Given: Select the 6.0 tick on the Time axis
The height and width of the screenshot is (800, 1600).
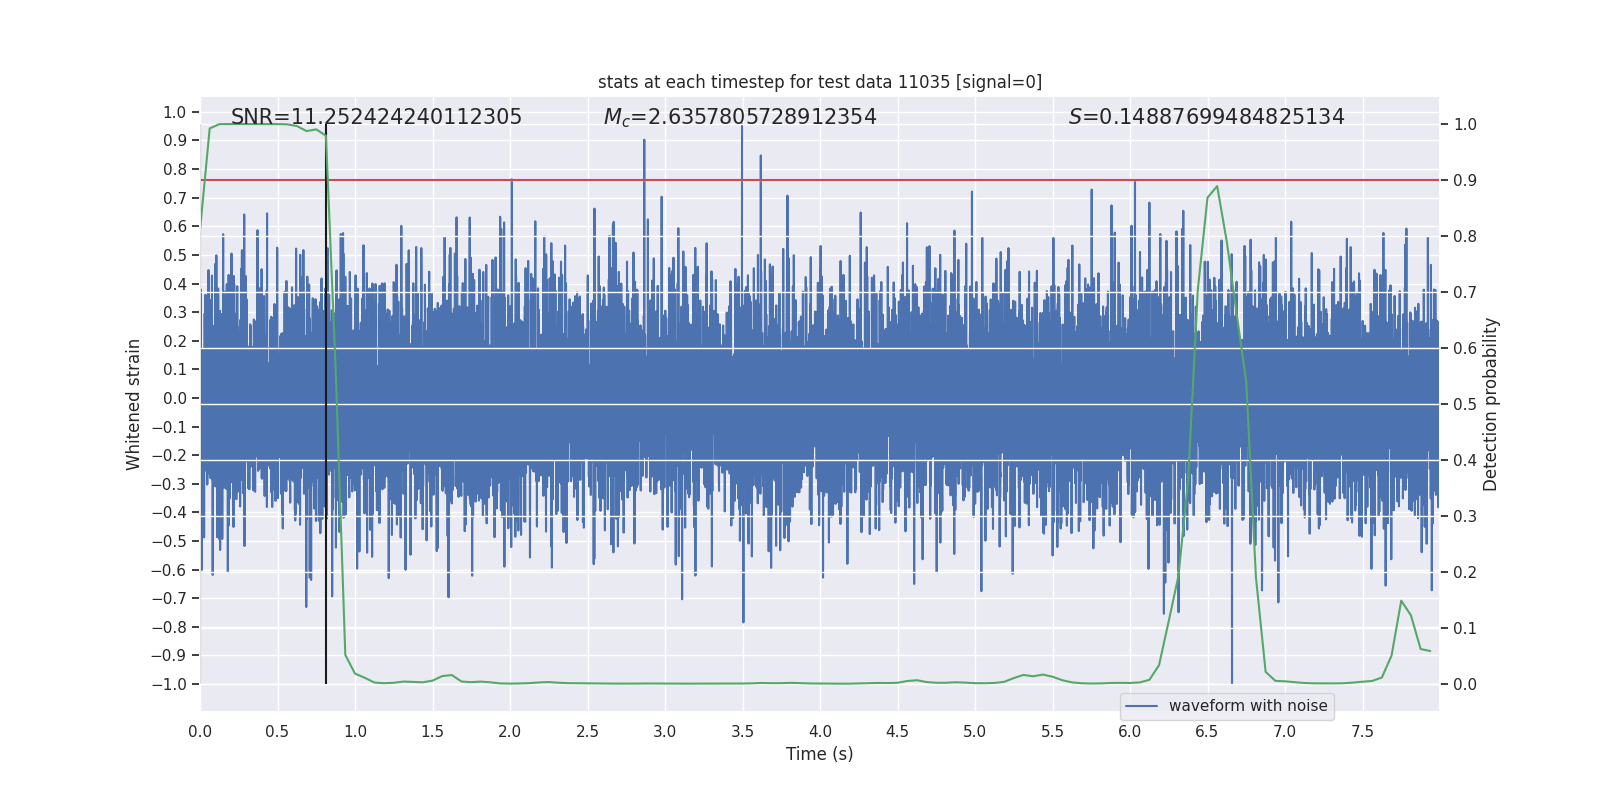Looking at the screenshot, I should [x=1130, y=732].
